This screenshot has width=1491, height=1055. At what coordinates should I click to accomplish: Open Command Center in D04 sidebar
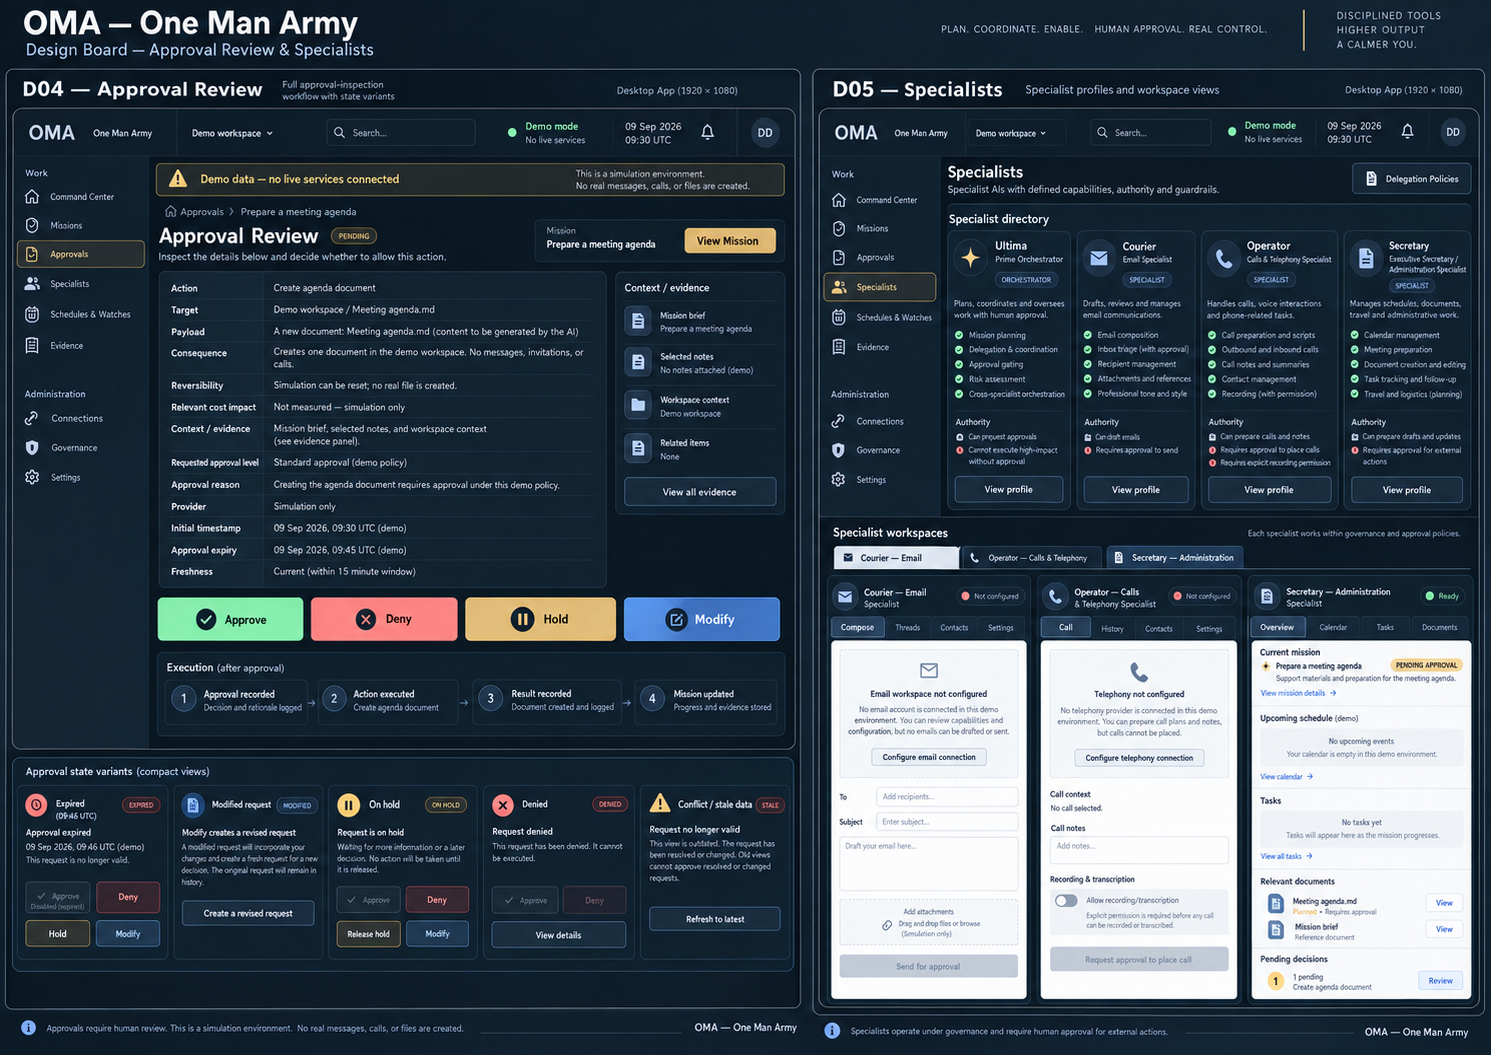coord(82,197)
